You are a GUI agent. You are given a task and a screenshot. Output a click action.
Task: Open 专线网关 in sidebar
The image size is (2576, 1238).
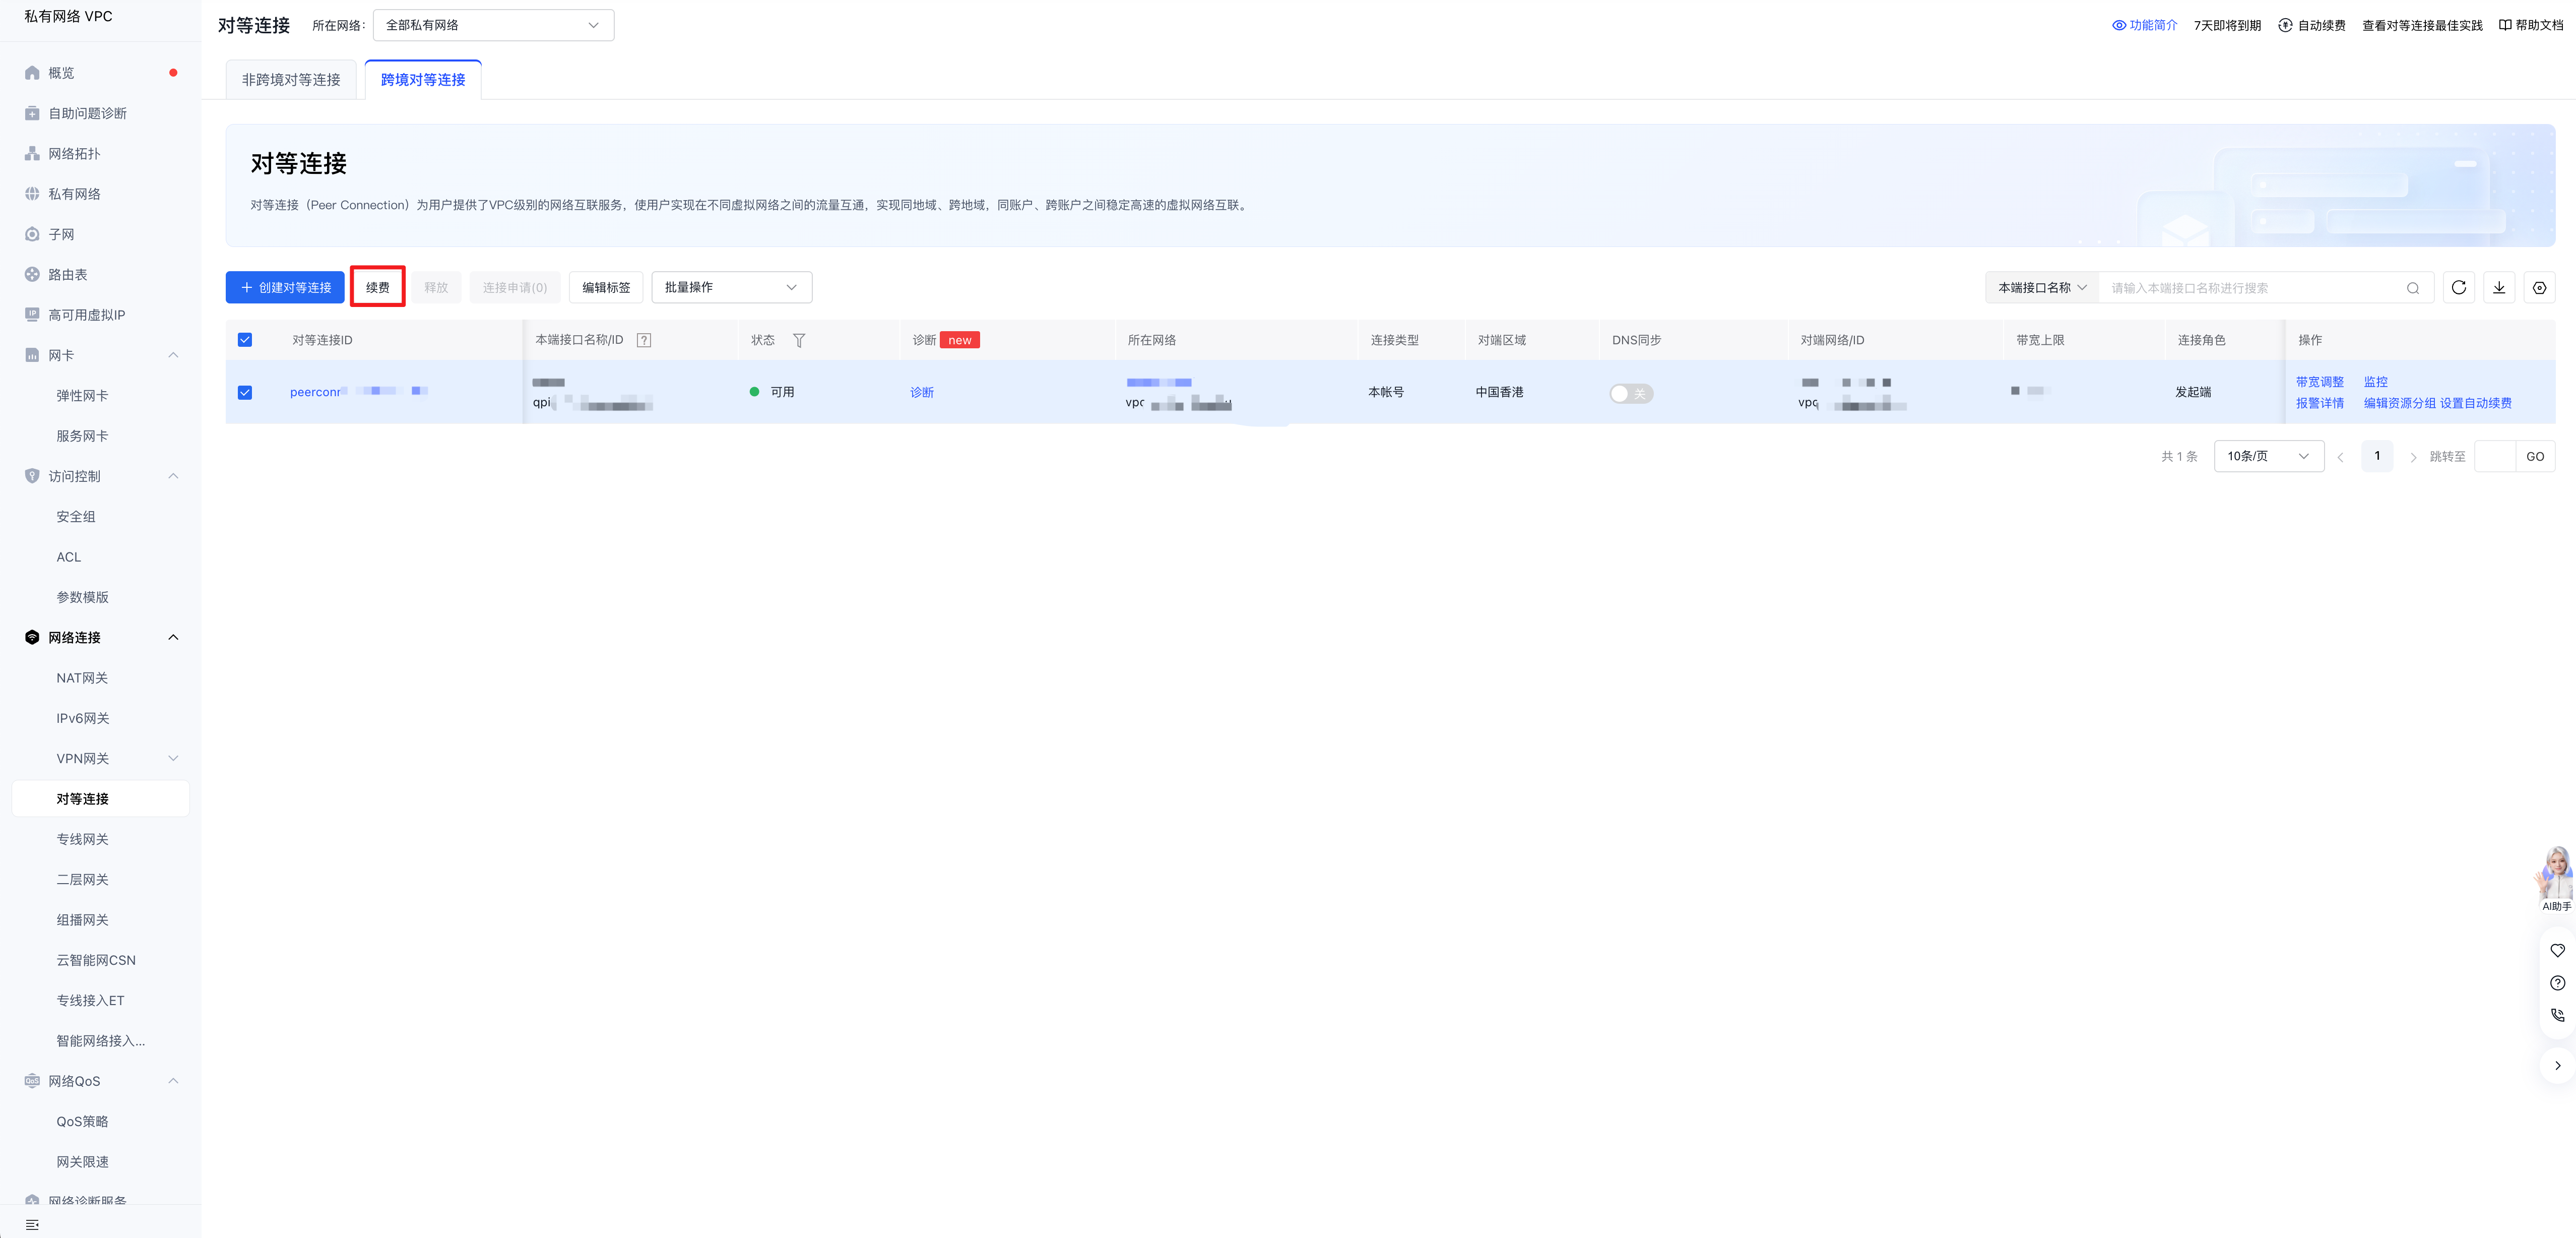82,839
